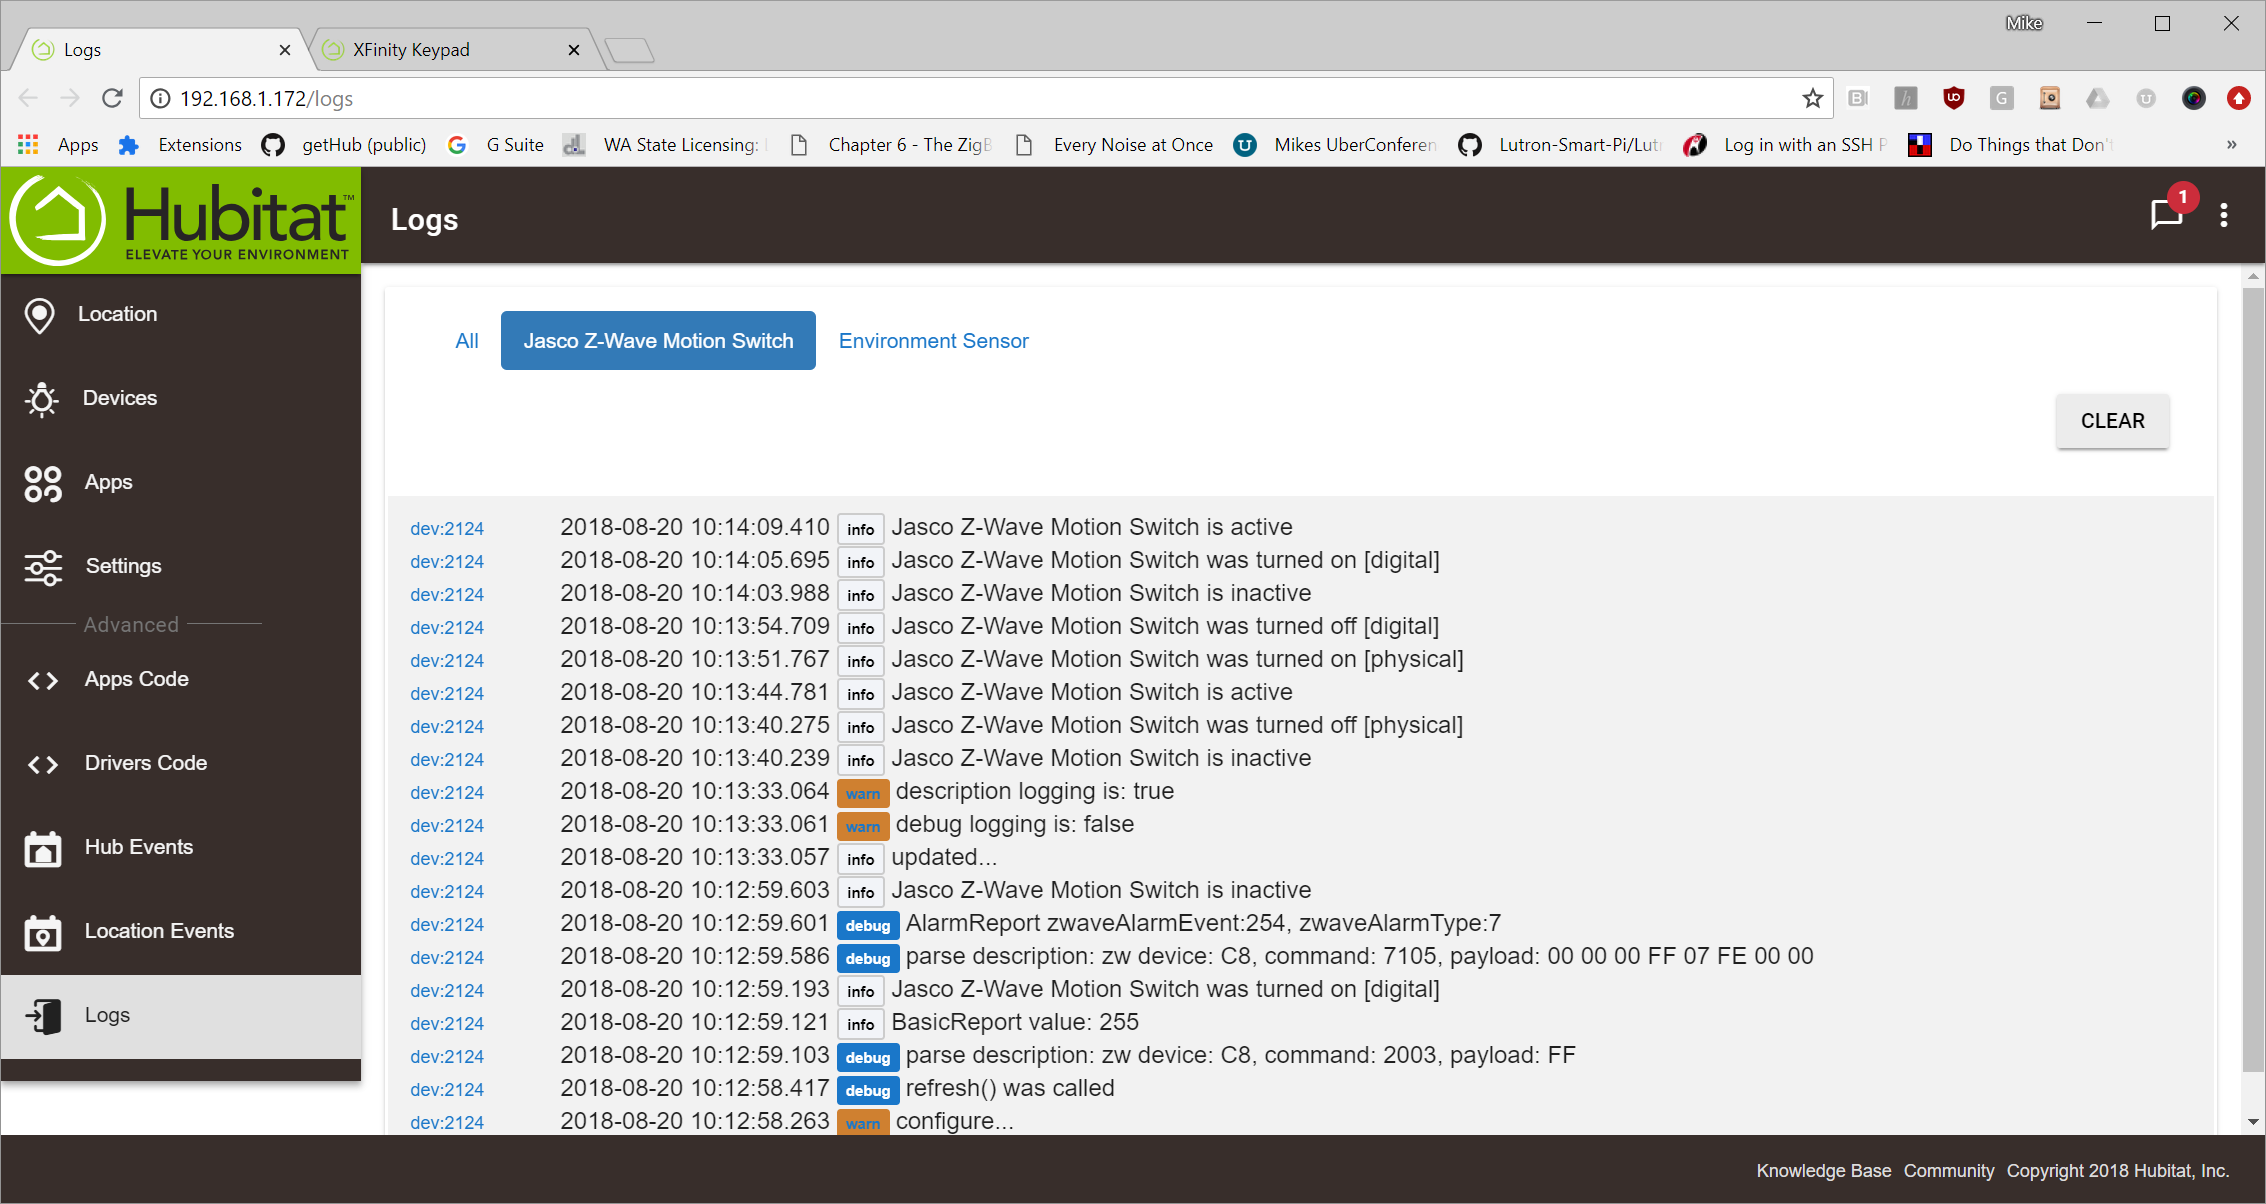2266x1204 pixels.
Task: Click 'refresh() was called' log message
Action: click(x=1010, y=1088)
